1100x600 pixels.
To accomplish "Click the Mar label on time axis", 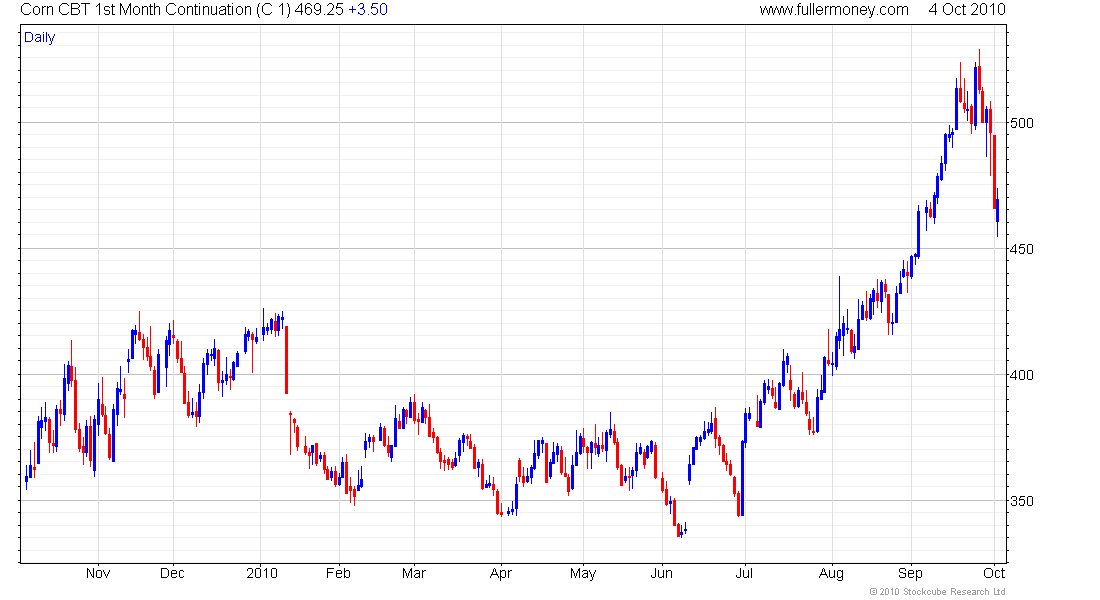I will pos(414,573).
